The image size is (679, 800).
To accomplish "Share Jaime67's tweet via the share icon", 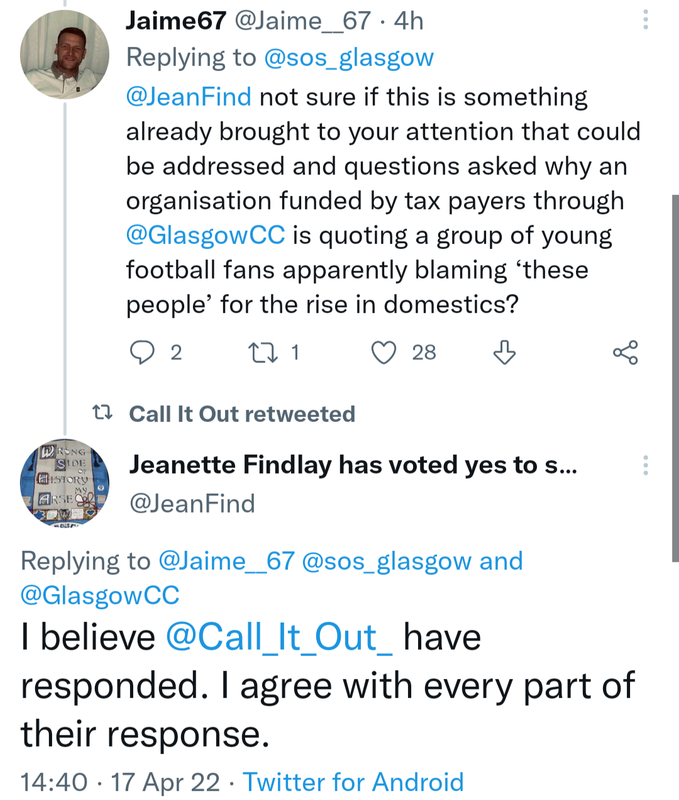I will point(625,352).
